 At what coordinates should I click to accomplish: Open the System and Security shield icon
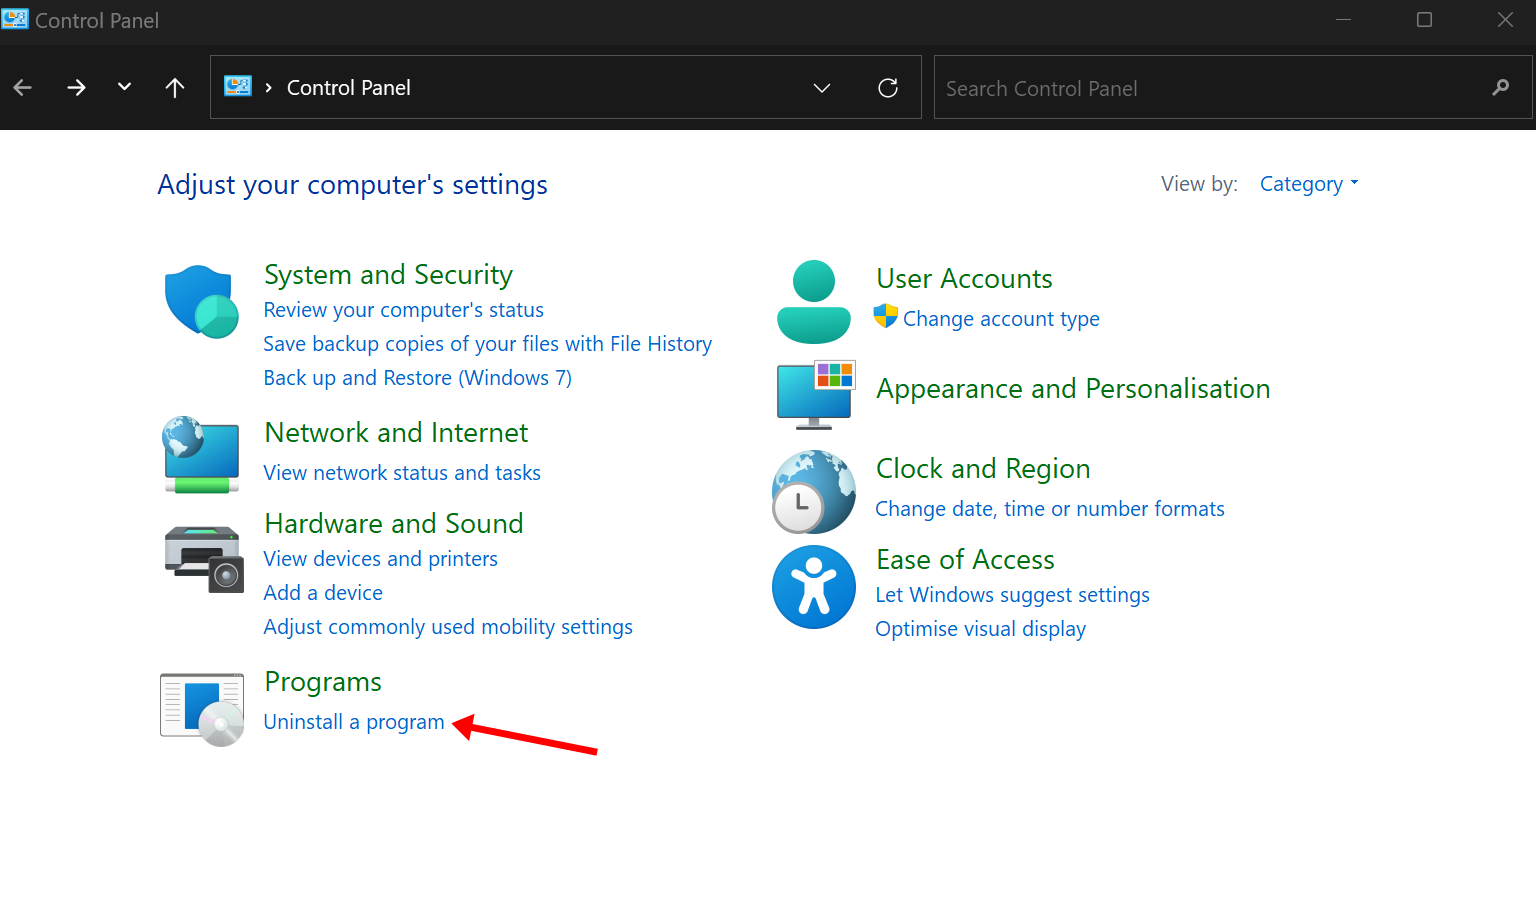(x=202, y=301)
